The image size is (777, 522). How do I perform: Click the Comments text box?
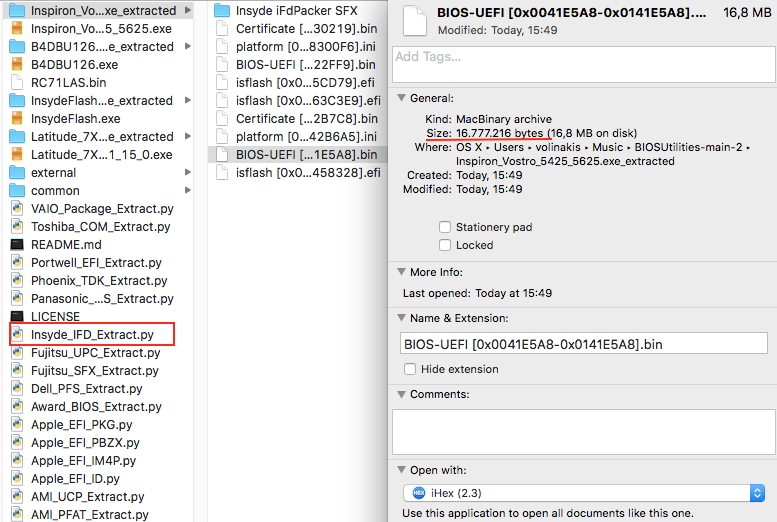[584, 432]
